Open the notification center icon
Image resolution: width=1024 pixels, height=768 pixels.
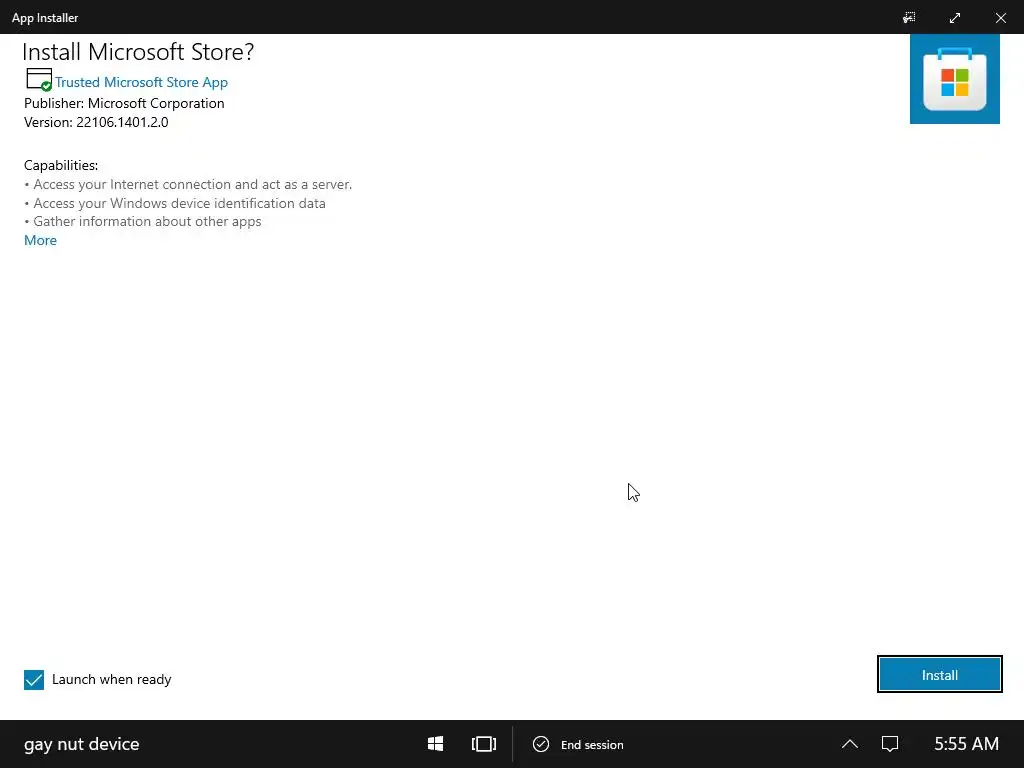(889, 744)
